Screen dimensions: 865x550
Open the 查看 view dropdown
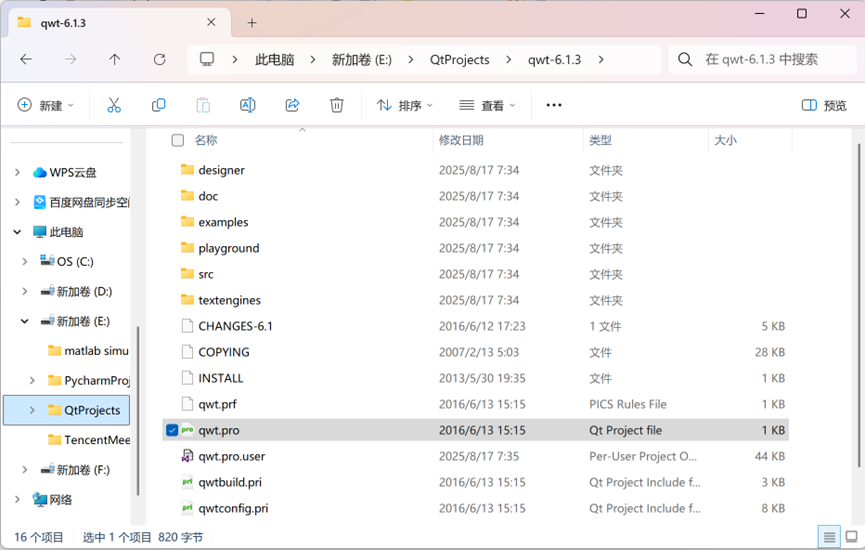coord(487,105)
